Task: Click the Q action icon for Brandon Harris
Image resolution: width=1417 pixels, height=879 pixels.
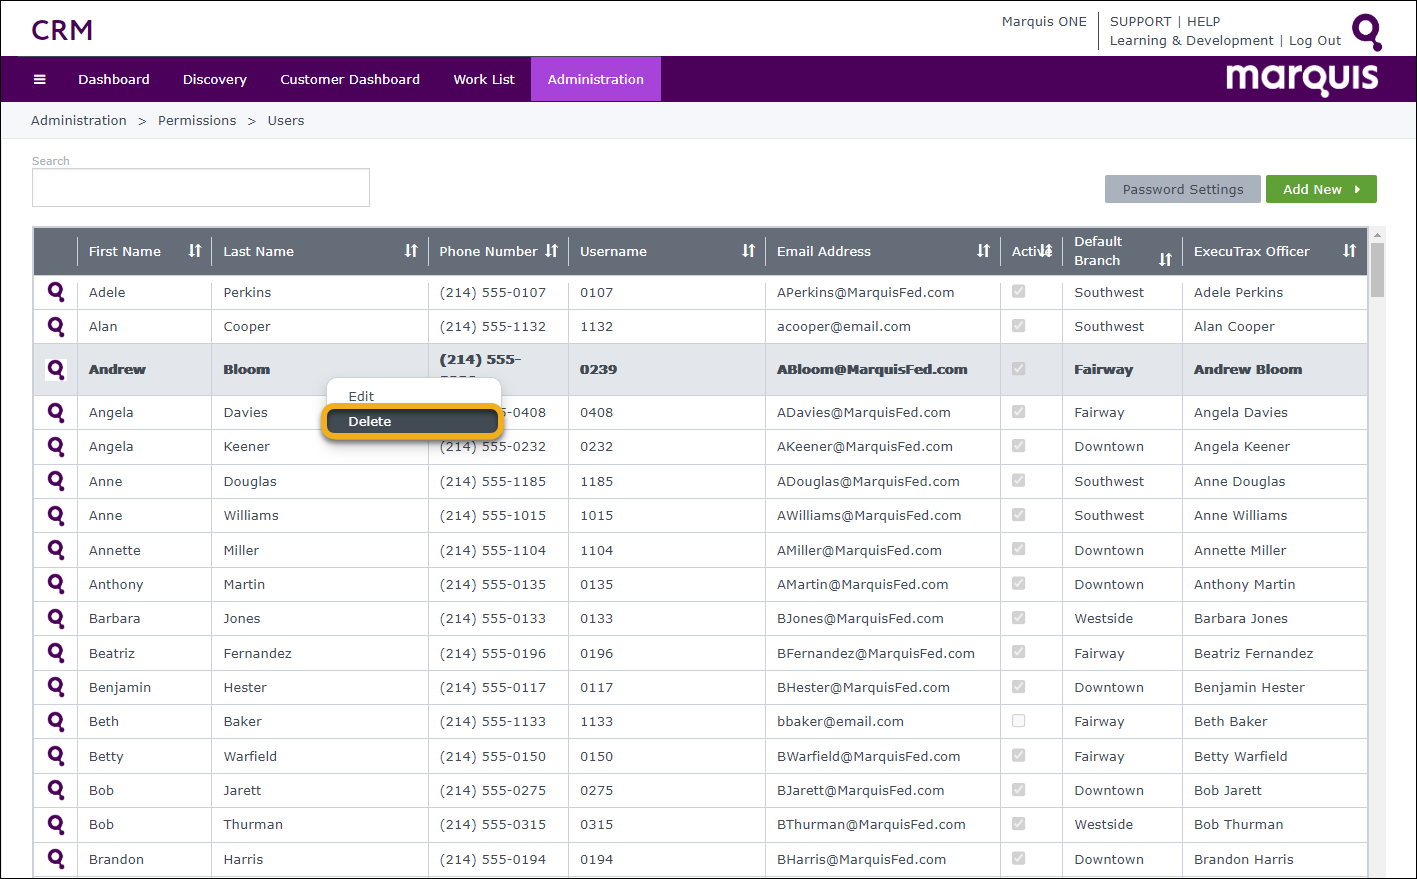Action: point(56,859)
